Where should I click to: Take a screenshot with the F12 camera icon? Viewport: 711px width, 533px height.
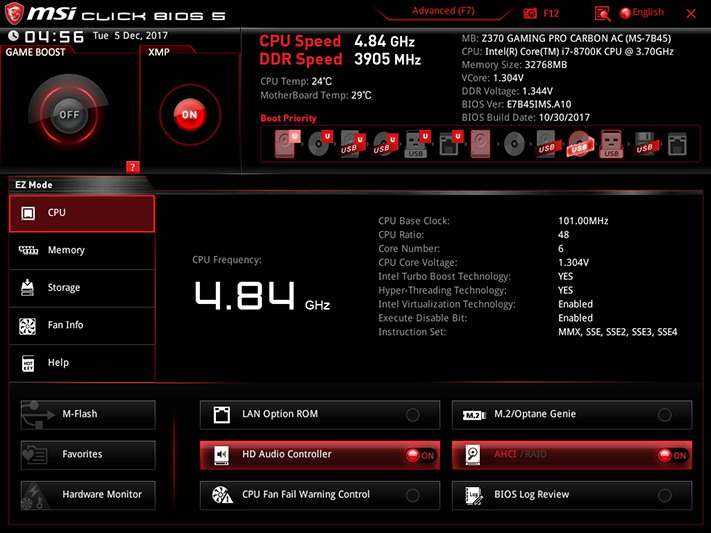click(x=530, y=13)
